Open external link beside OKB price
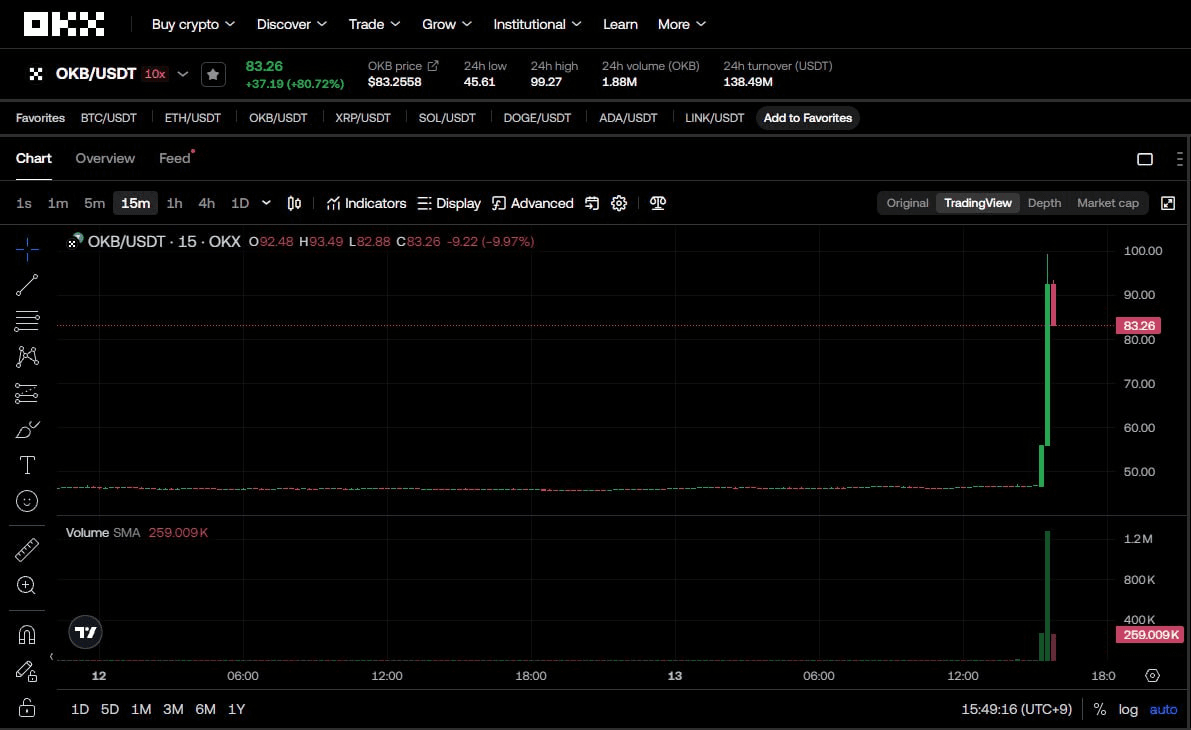Screen dimensions: 1191x730 (x=433, y=66)
